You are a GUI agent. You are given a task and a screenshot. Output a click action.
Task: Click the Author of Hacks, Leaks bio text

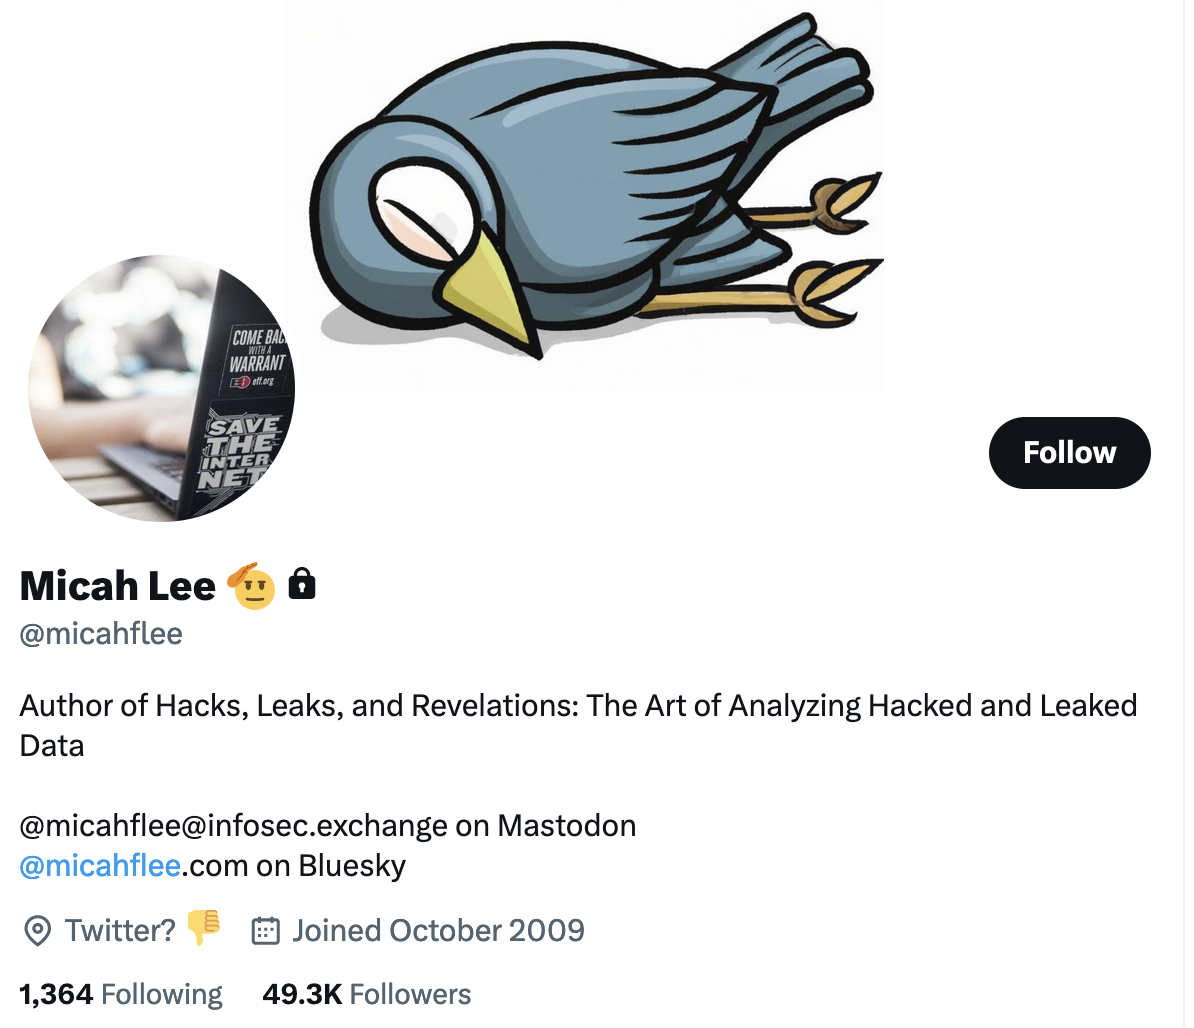pyautogui.click(x=578, y=725)
